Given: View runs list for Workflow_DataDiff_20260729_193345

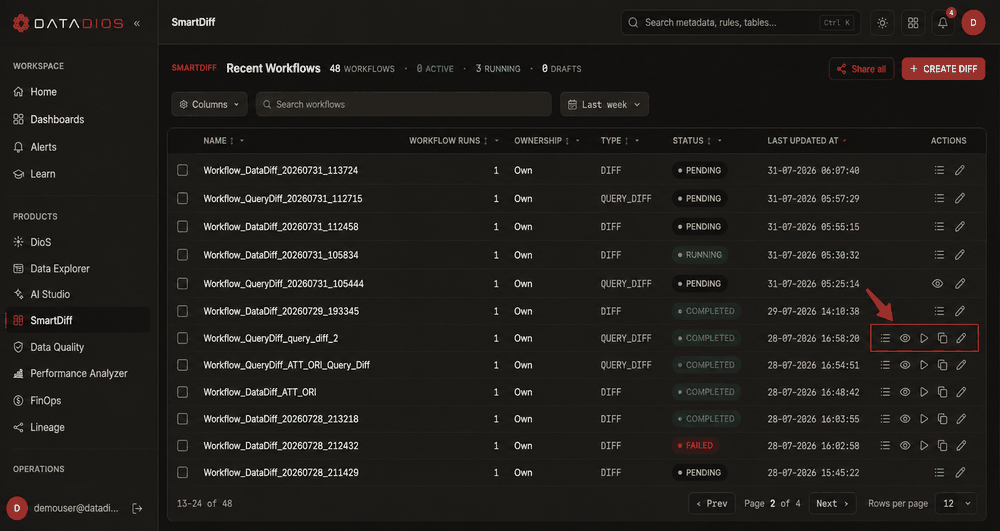Looking at the screenshot, I should pyautogui.click(x=939, y=311).
